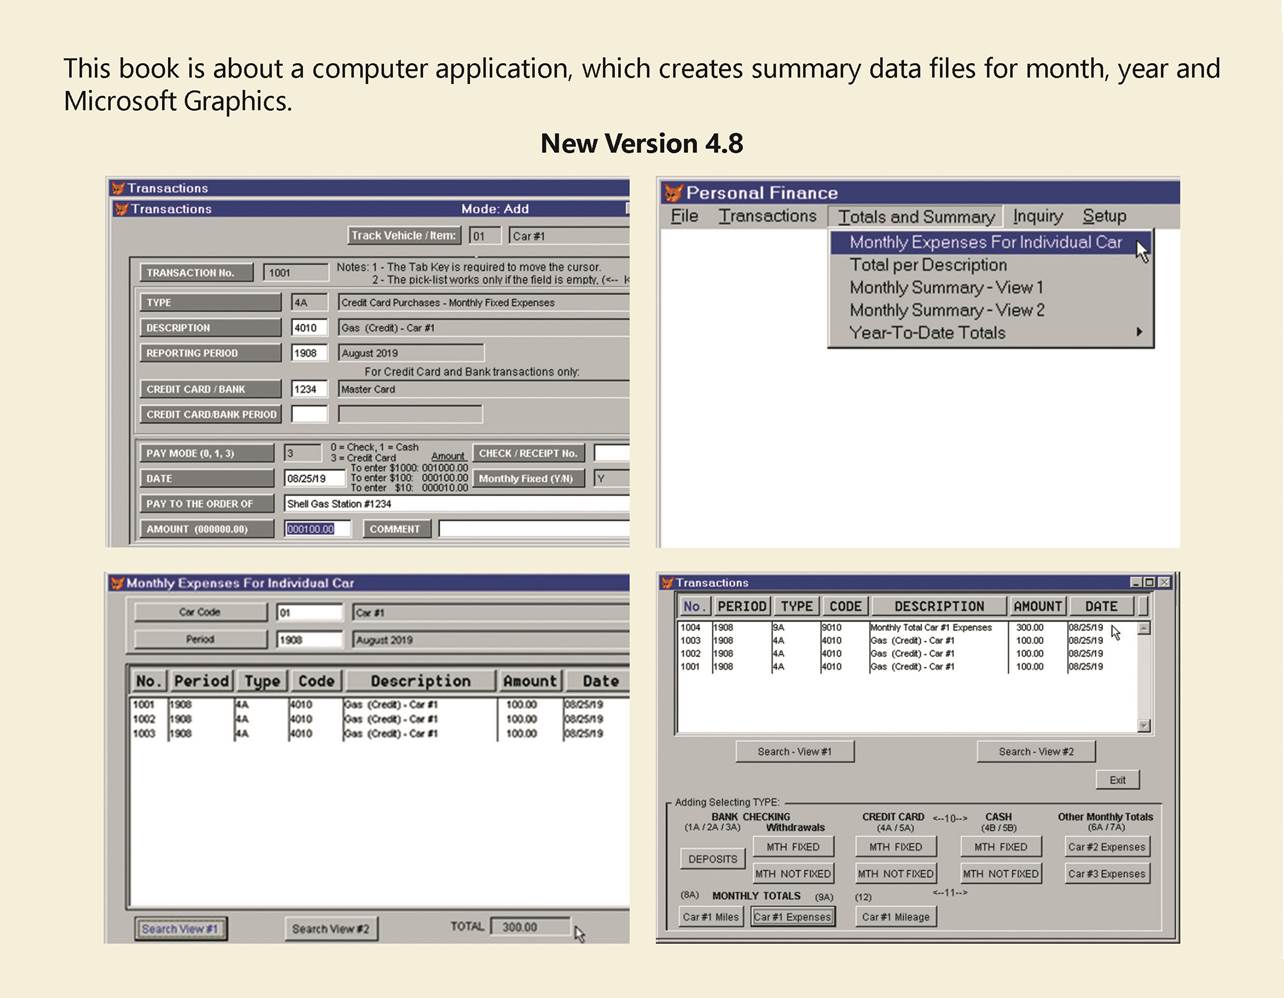1284x998 pixels.
Task: Click scrollbar down arrow in Transactions list
Action: [1144, 726]
